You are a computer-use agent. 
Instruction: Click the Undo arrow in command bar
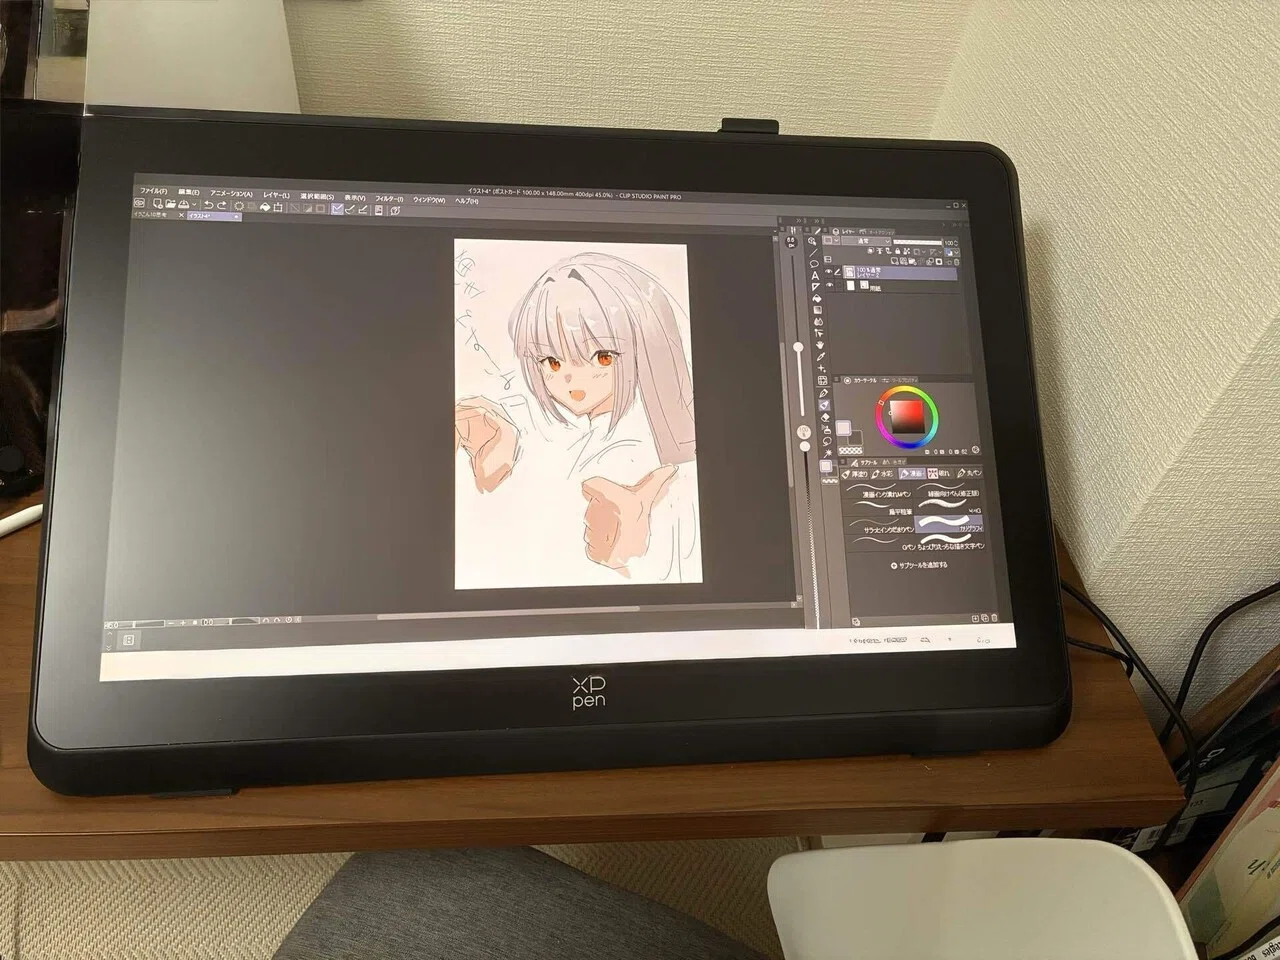(208, 205)
